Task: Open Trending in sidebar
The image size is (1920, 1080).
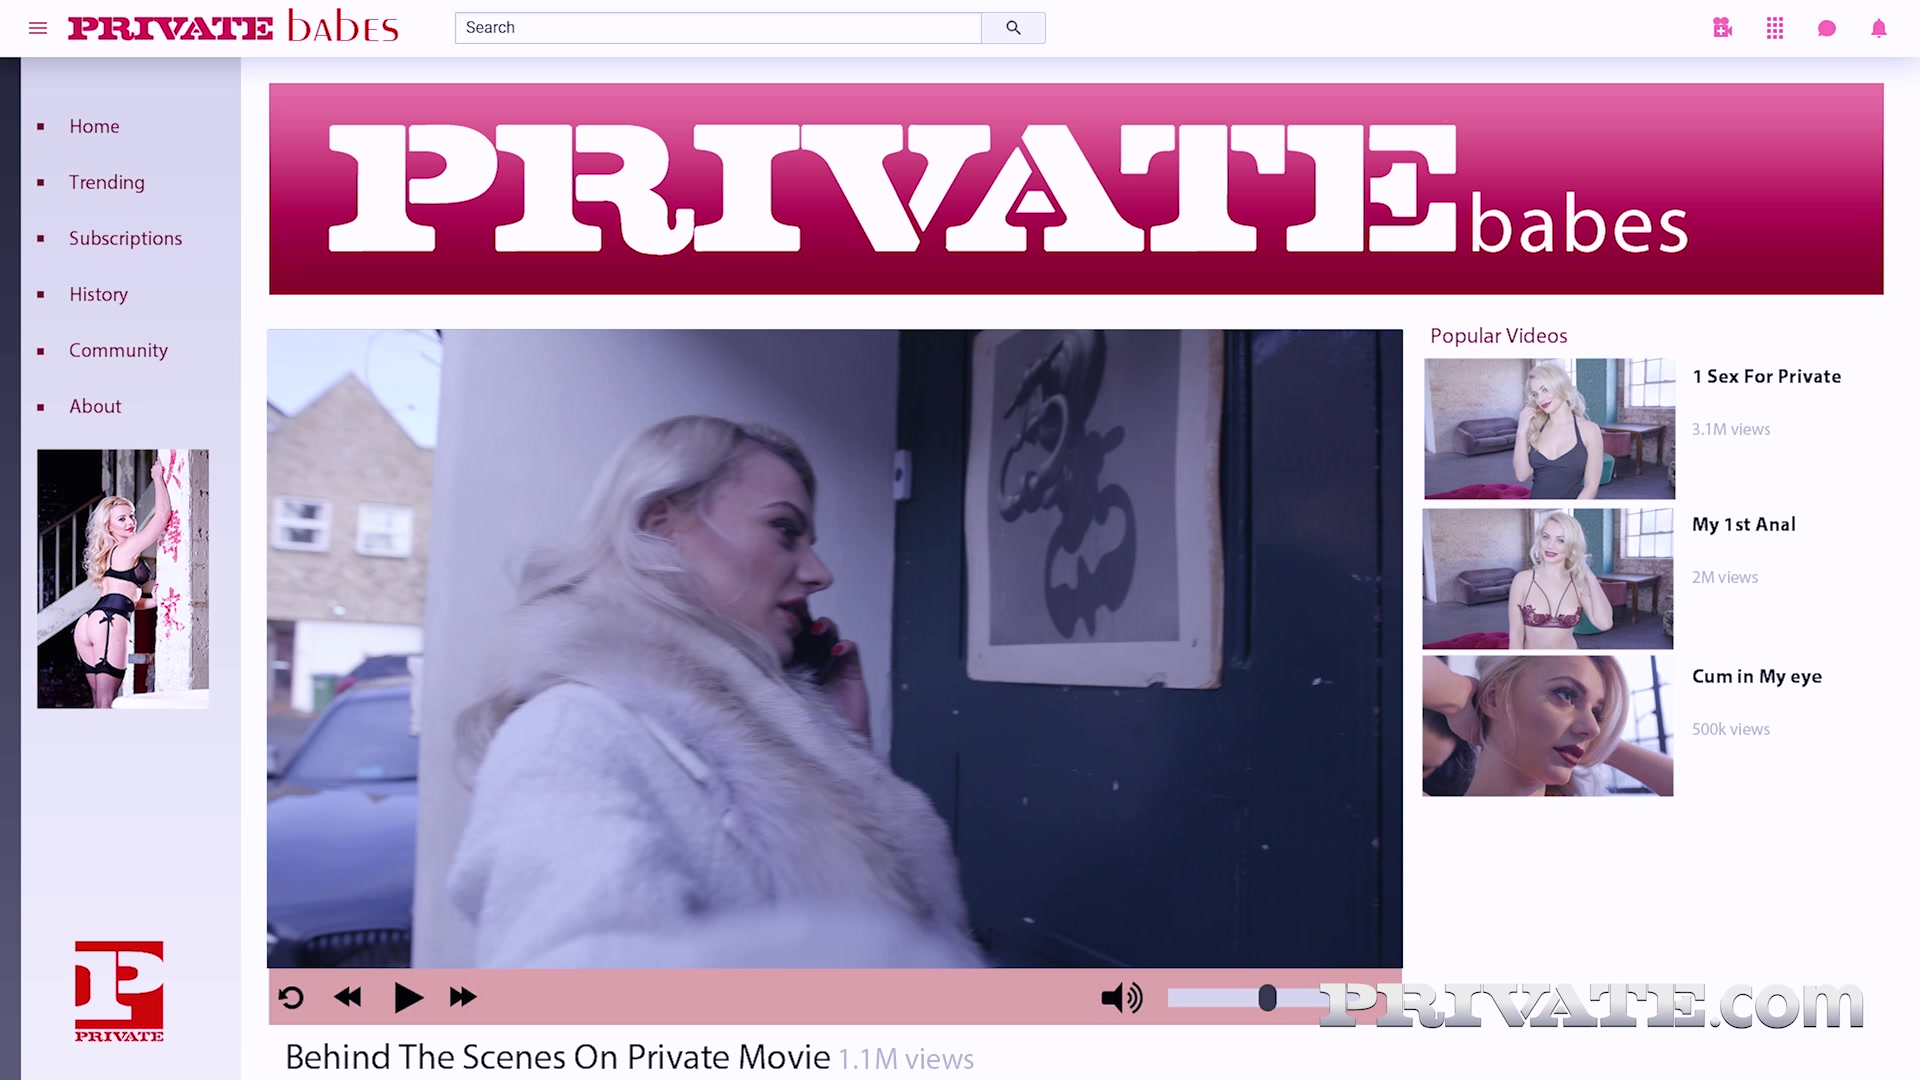Action: [107, 182]
